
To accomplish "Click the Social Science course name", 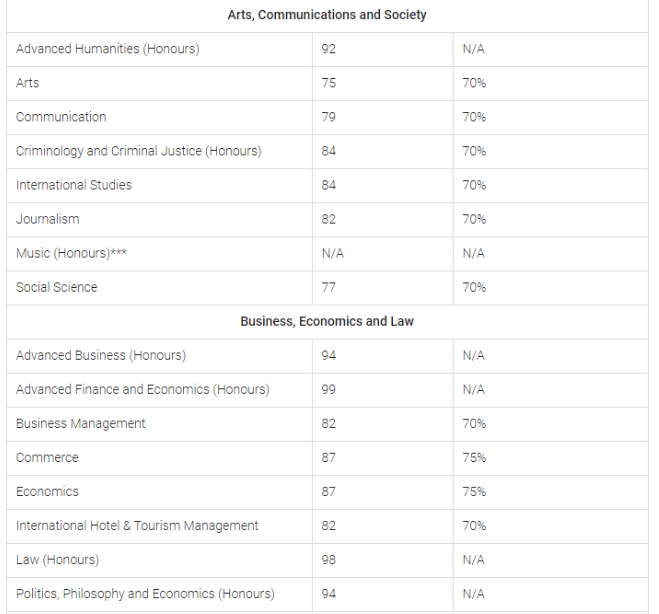I will click(x=57, y=287).
